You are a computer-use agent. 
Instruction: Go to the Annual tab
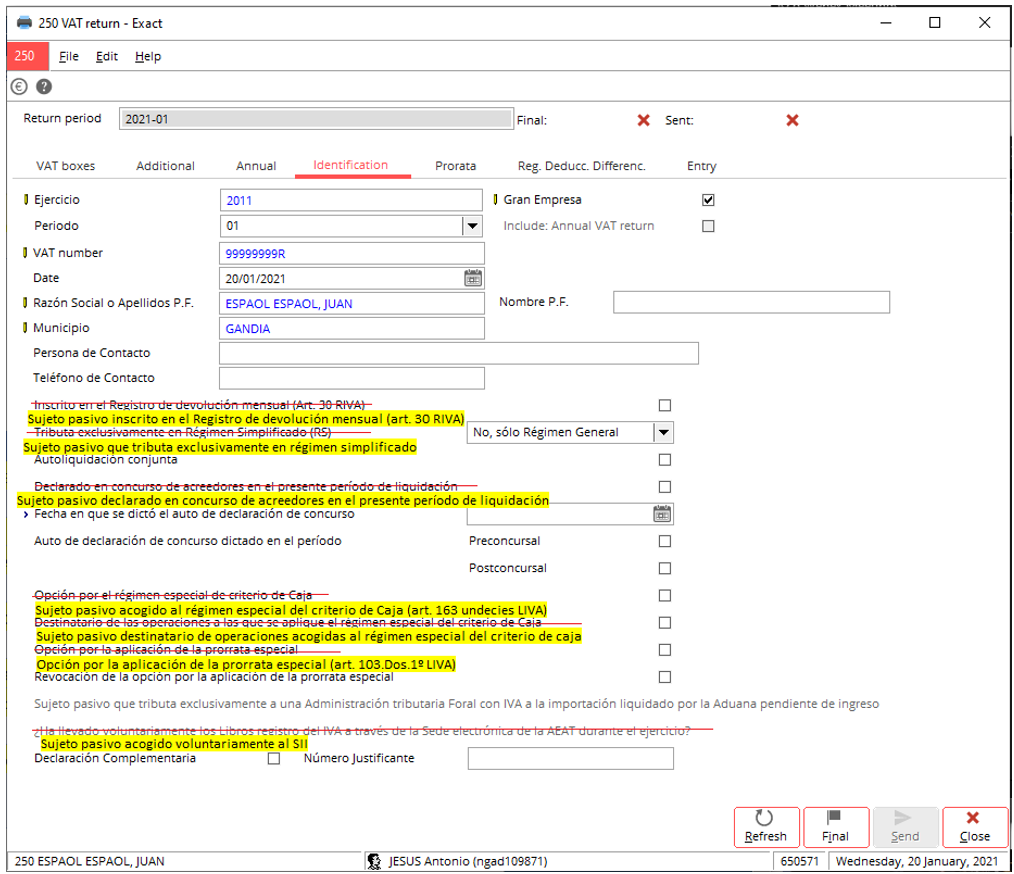[256, 166]
